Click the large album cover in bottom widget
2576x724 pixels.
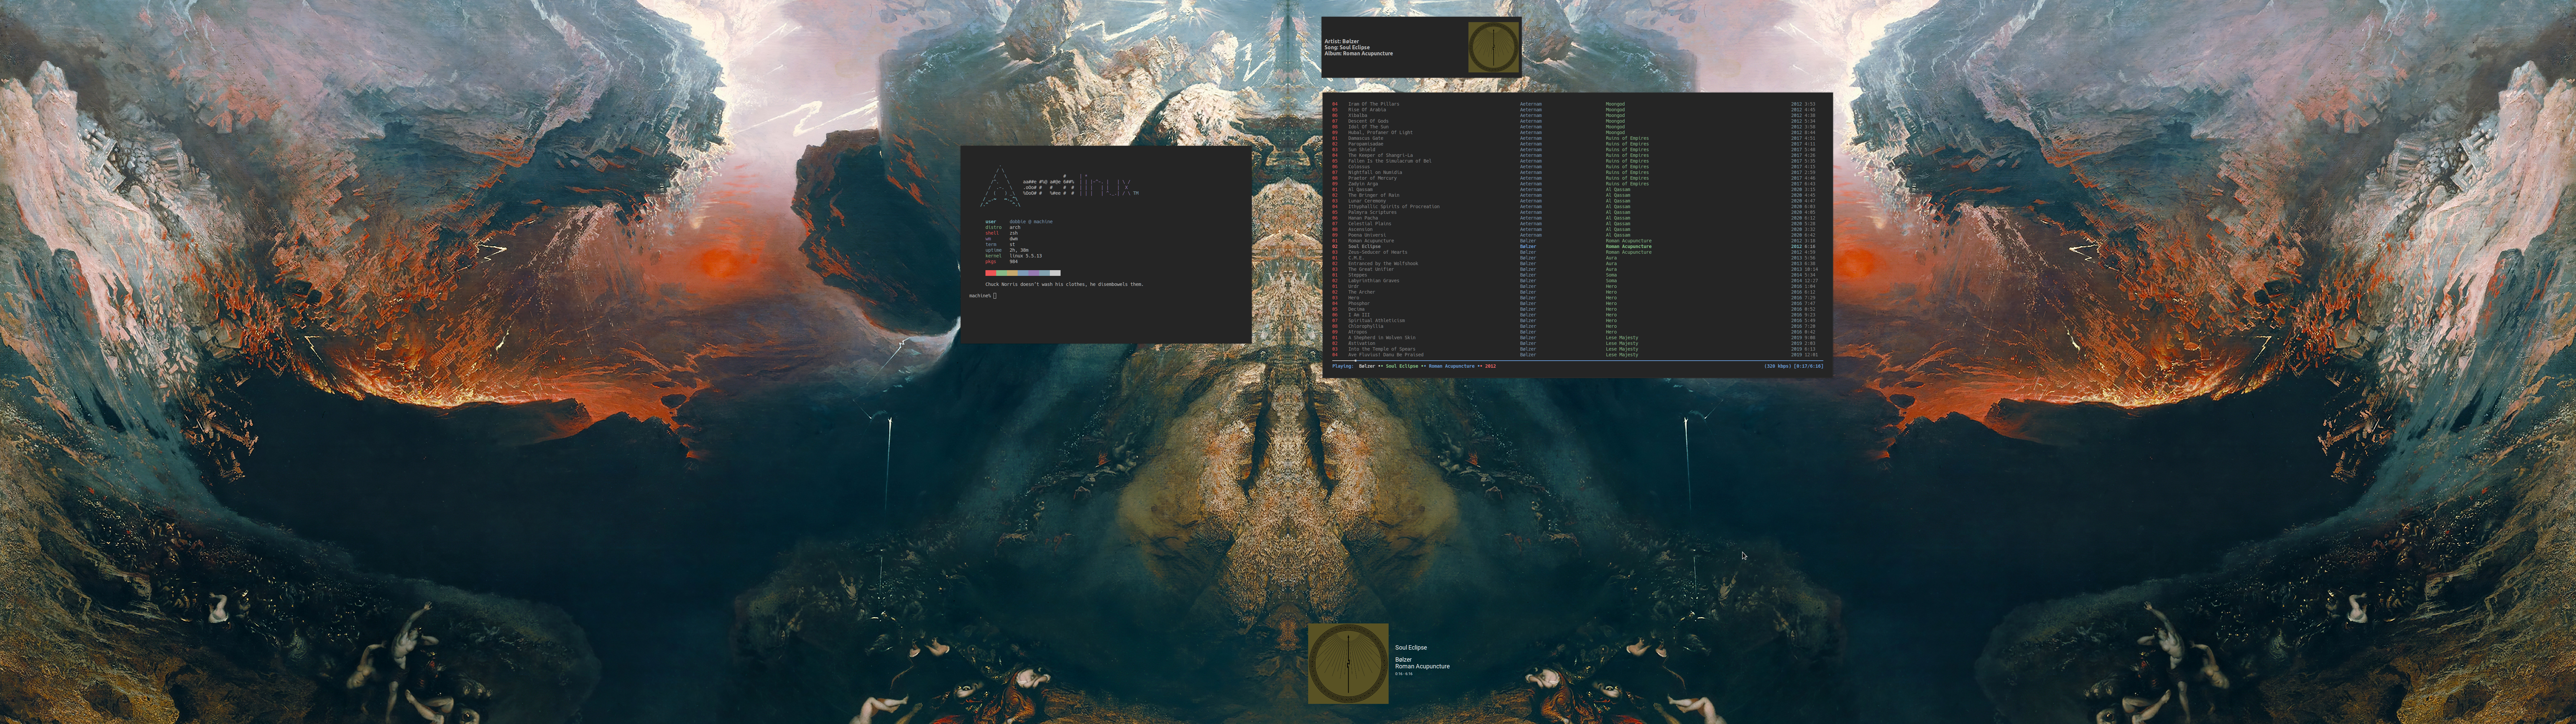click(x=1348, y=664)
